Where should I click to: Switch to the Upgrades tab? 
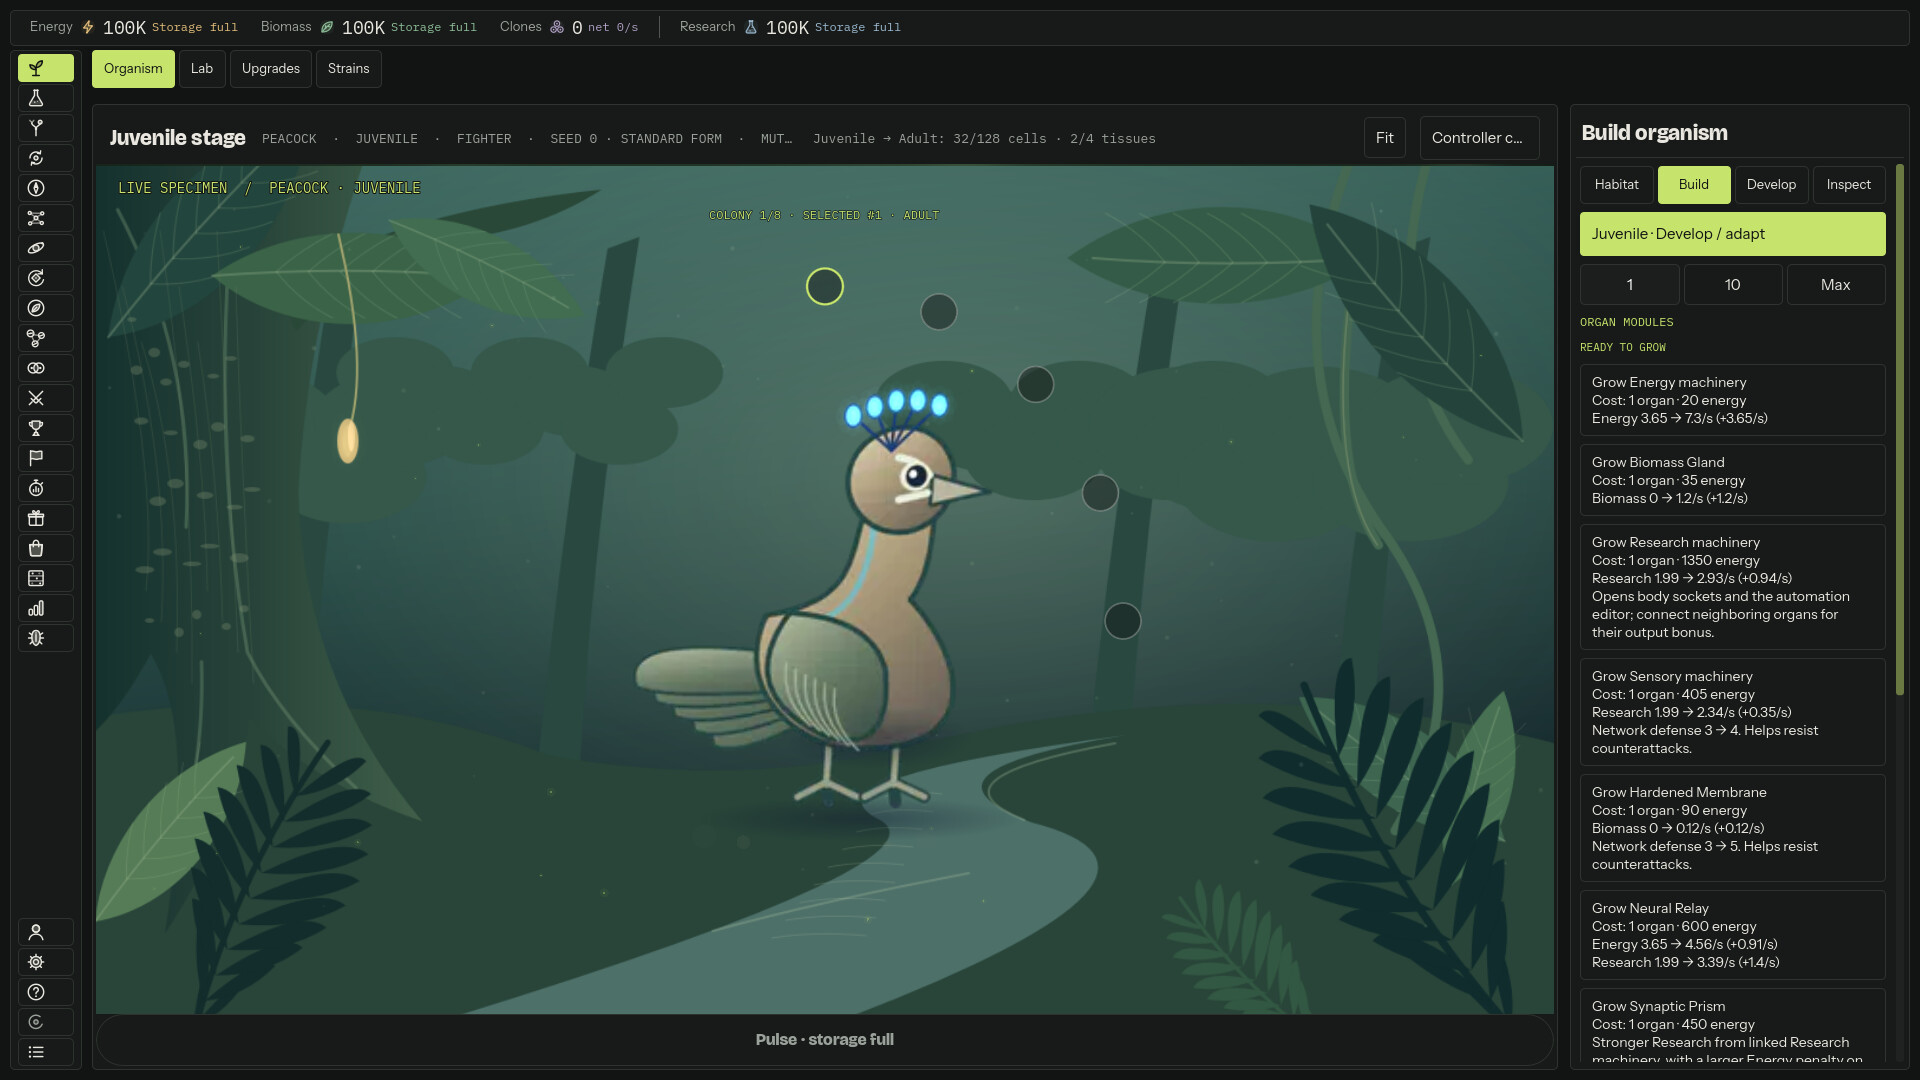click(x=270, y=69)
